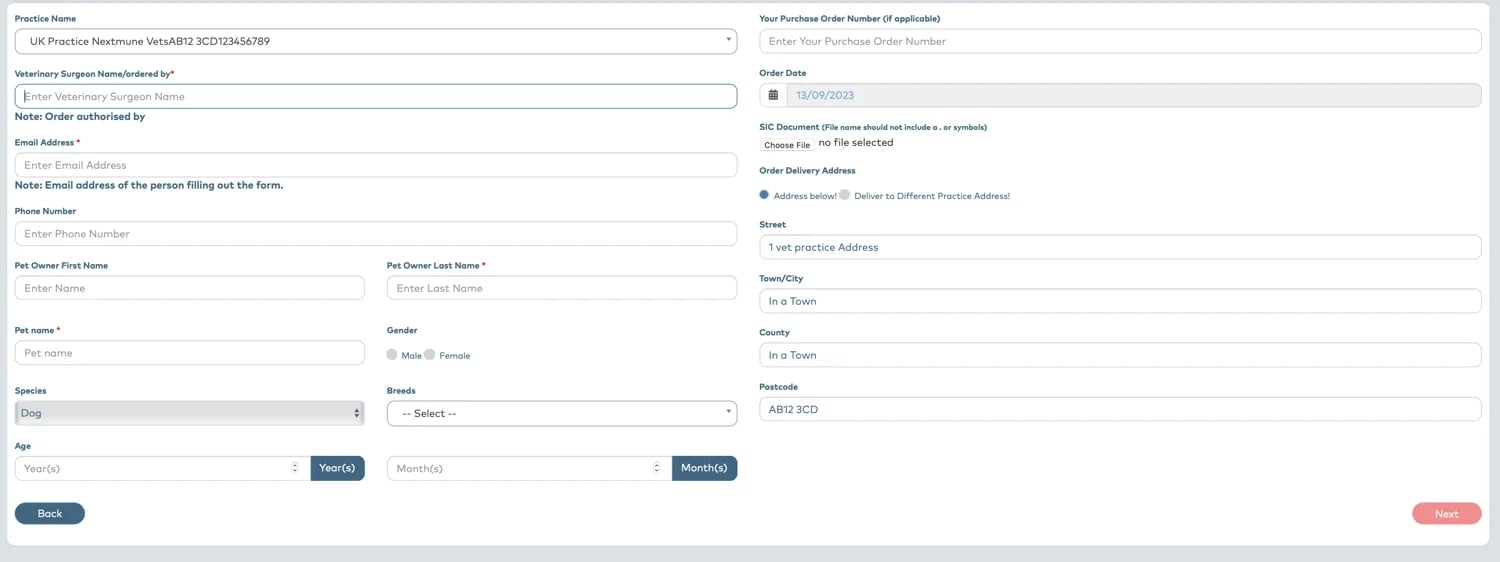Click the 'Note: Order authorised by' text
This screenshot has width=1500, height=562.
tap(80, 117)
